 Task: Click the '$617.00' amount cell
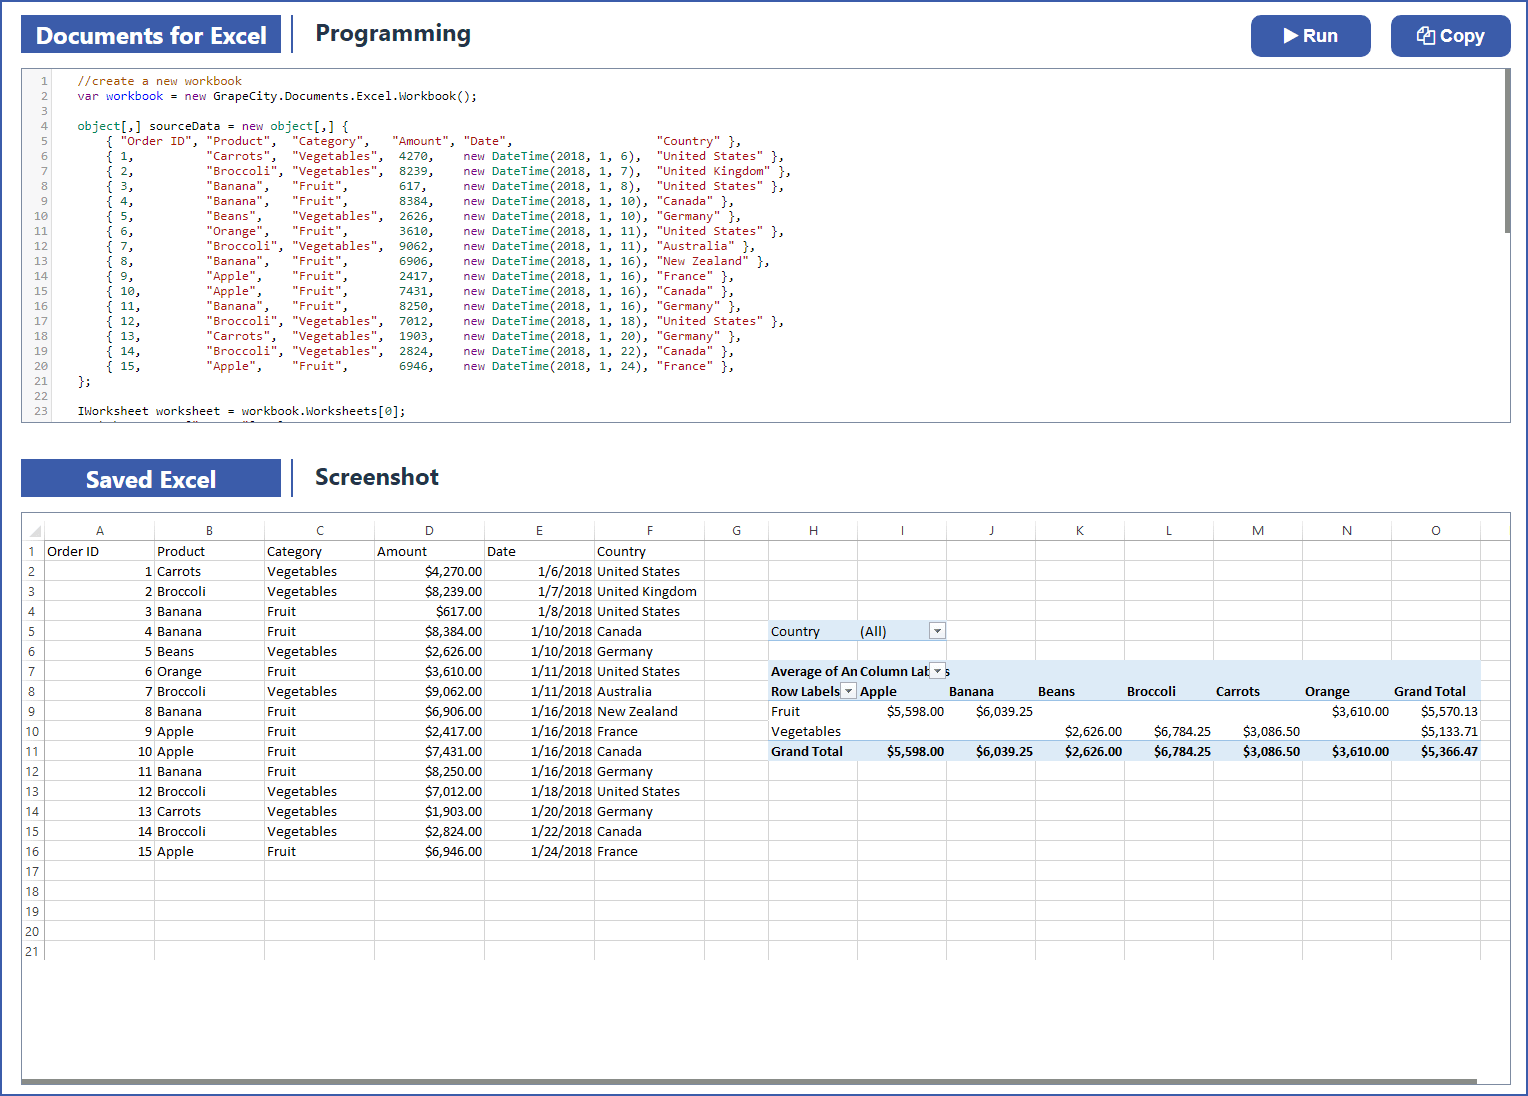(429, 611)
